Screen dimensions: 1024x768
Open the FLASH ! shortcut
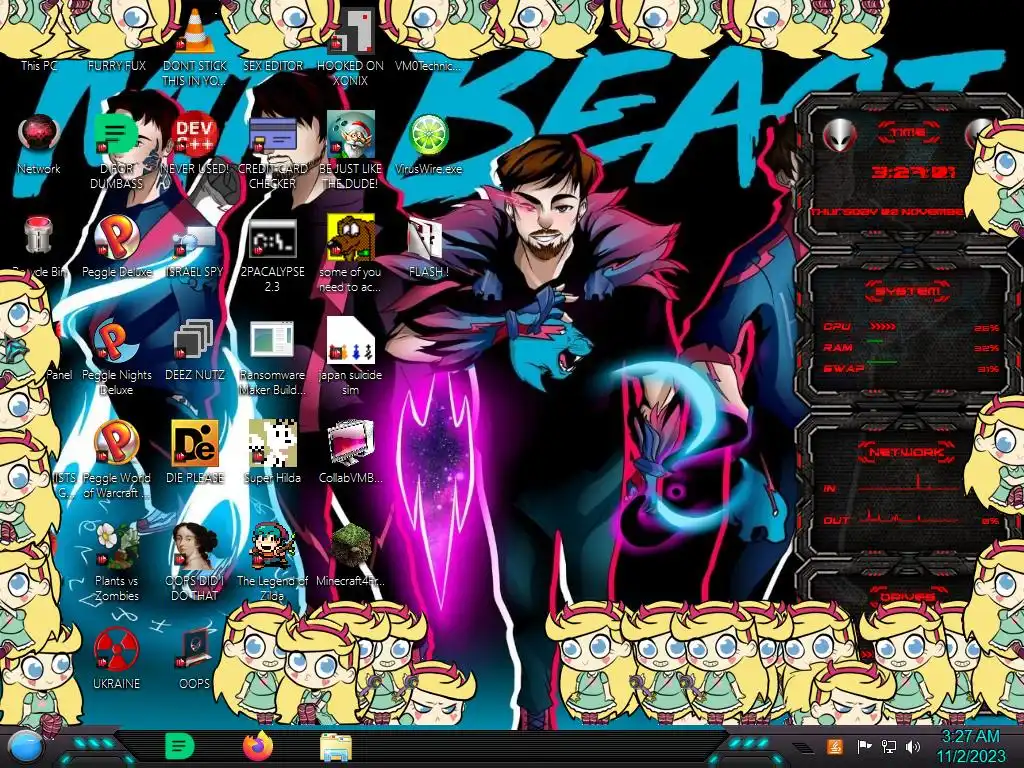[426, 238]
